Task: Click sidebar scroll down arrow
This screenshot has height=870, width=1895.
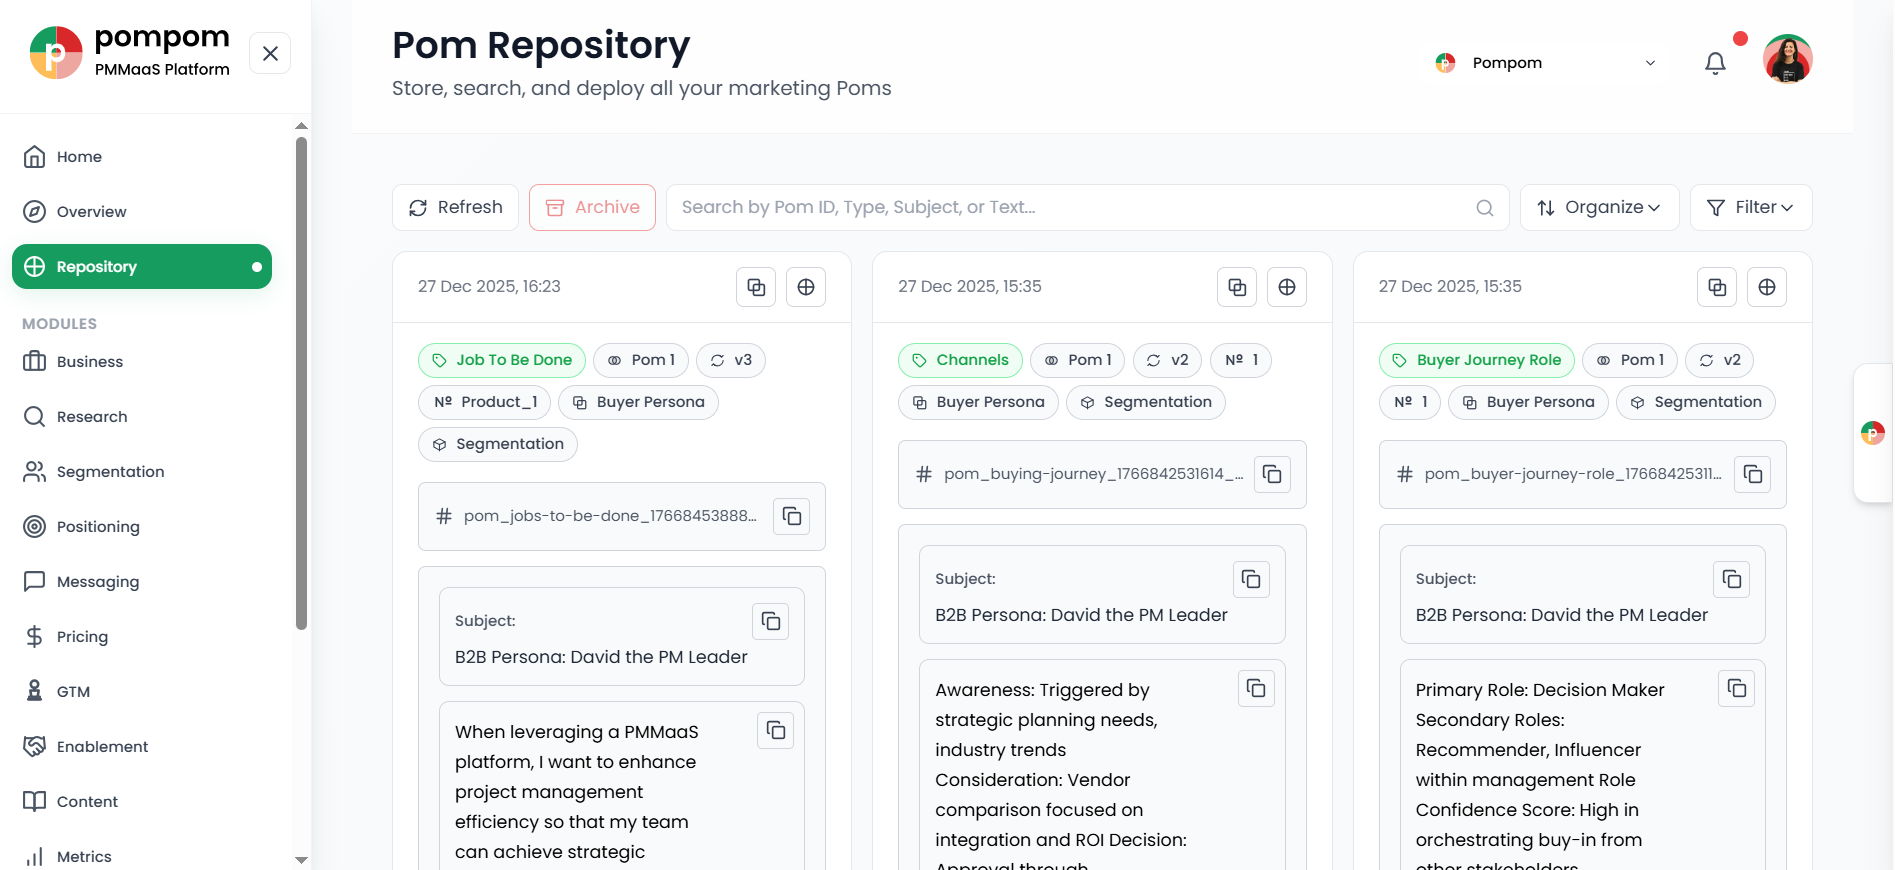Action: coord(301,860)
